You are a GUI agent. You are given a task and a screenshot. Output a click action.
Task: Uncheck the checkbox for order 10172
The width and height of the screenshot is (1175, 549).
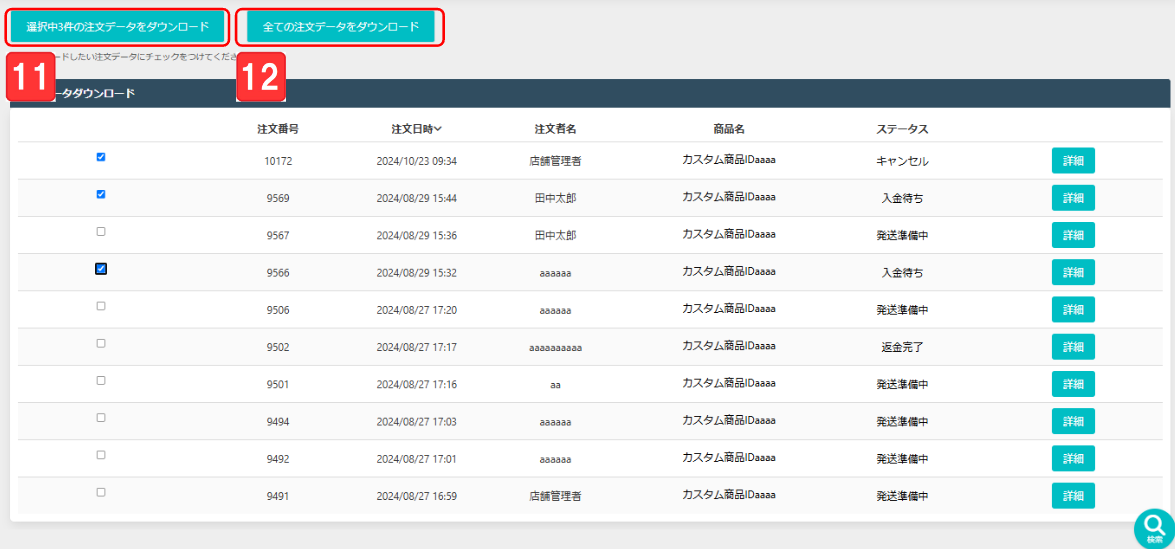coord(101,157)
